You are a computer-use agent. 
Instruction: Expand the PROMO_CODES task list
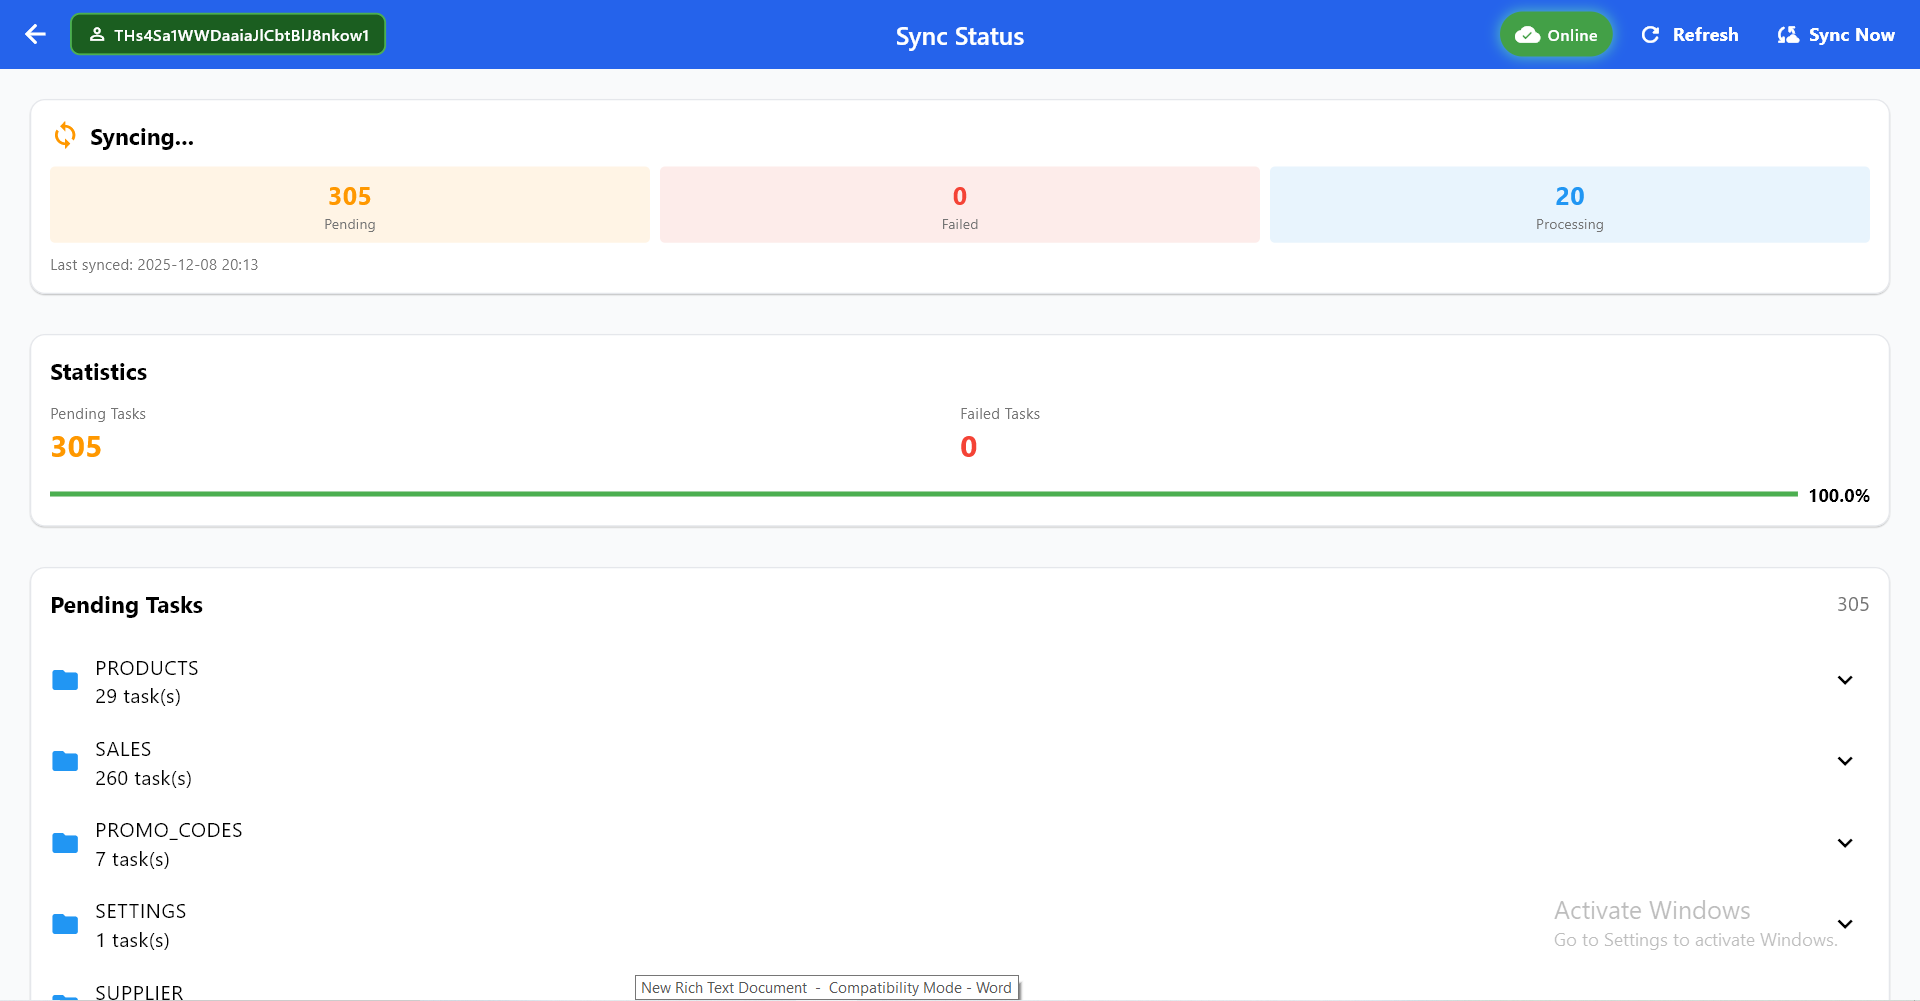(x=1845, y=843)
